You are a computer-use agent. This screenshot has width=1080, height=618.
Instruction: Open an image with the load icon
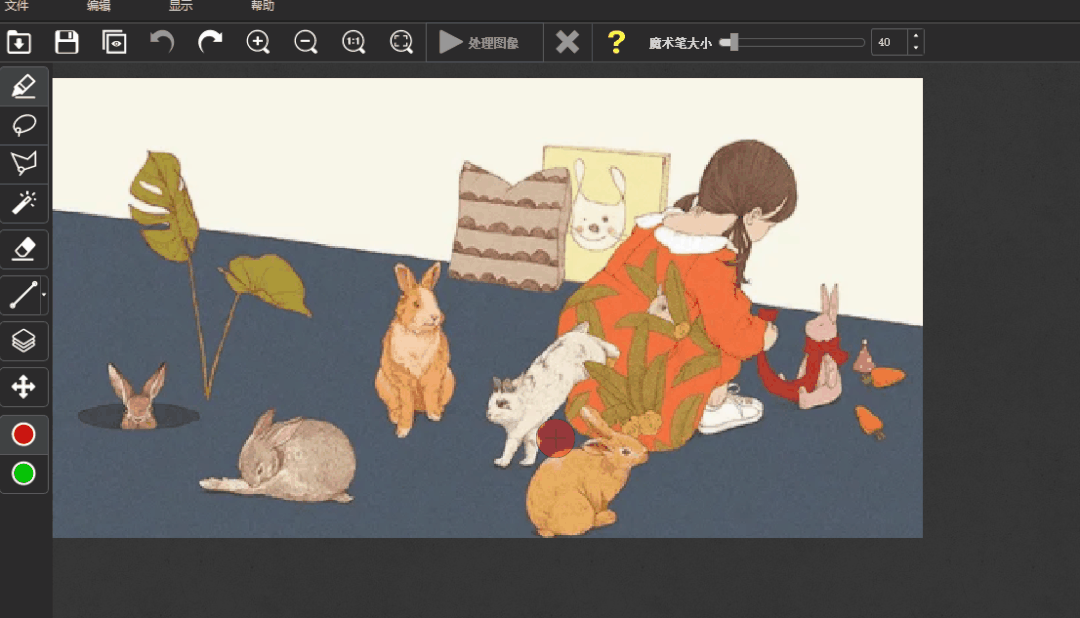(x=19, y=42)
